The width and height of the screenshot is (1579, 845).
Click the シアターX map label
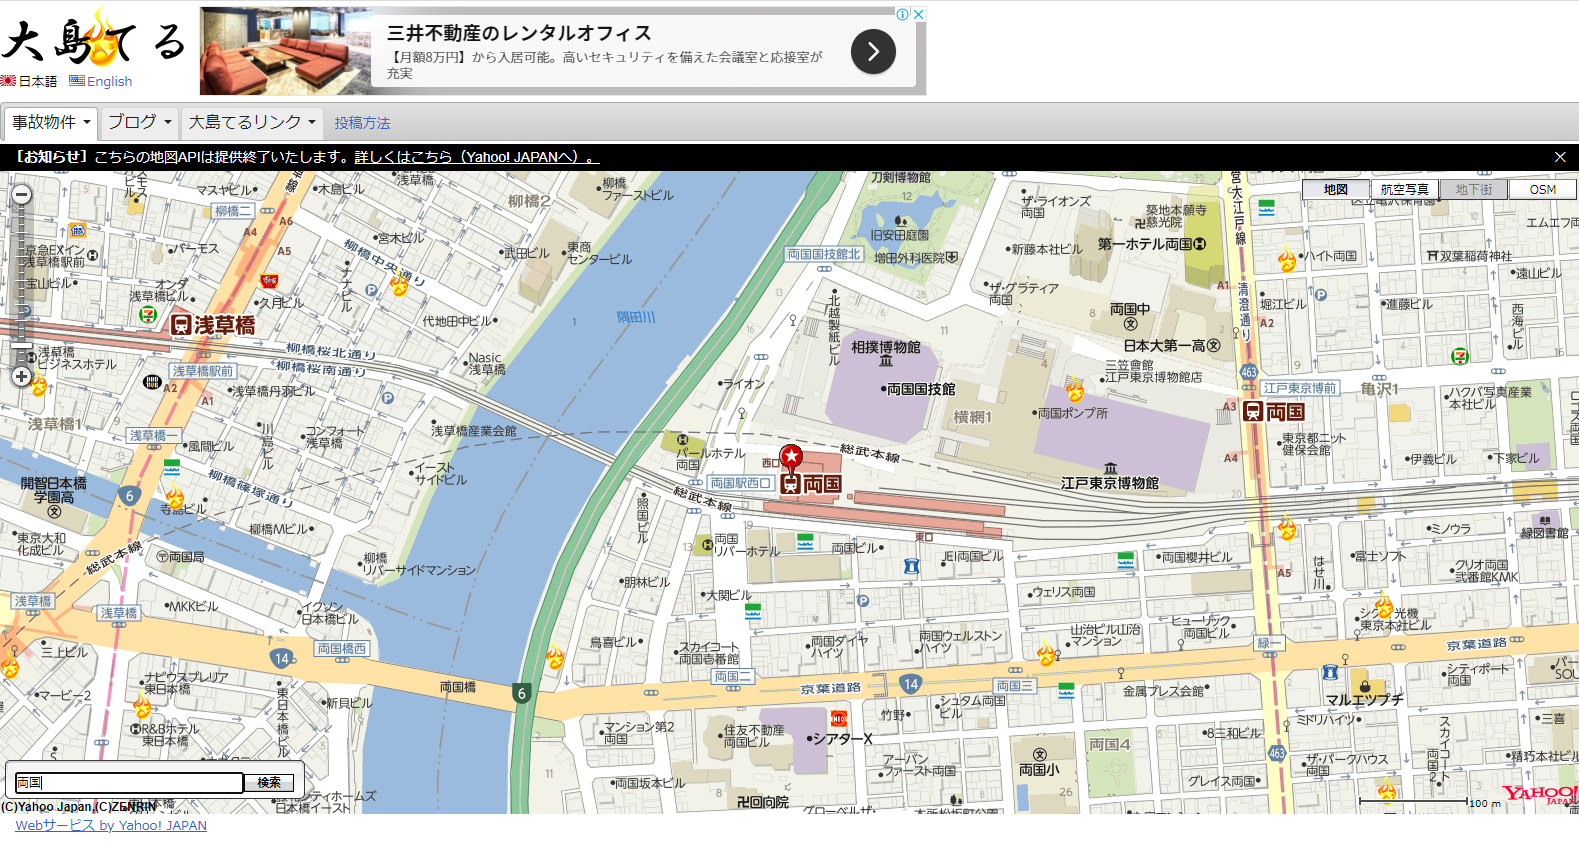coord(840,739)
